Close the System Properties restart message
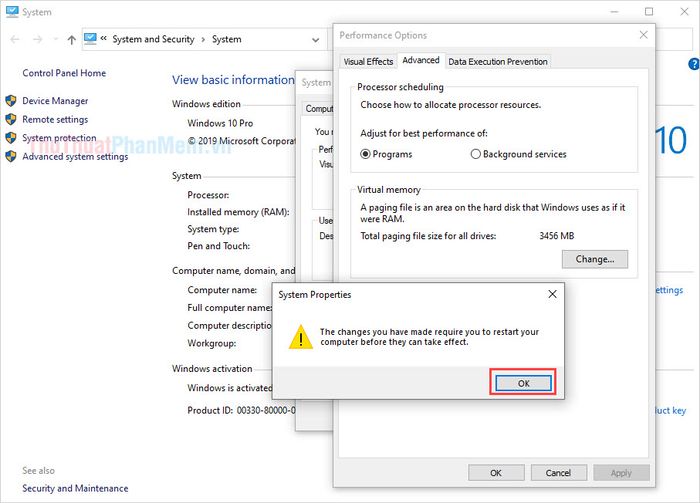 pyautogui.click(x=552, y=294)
